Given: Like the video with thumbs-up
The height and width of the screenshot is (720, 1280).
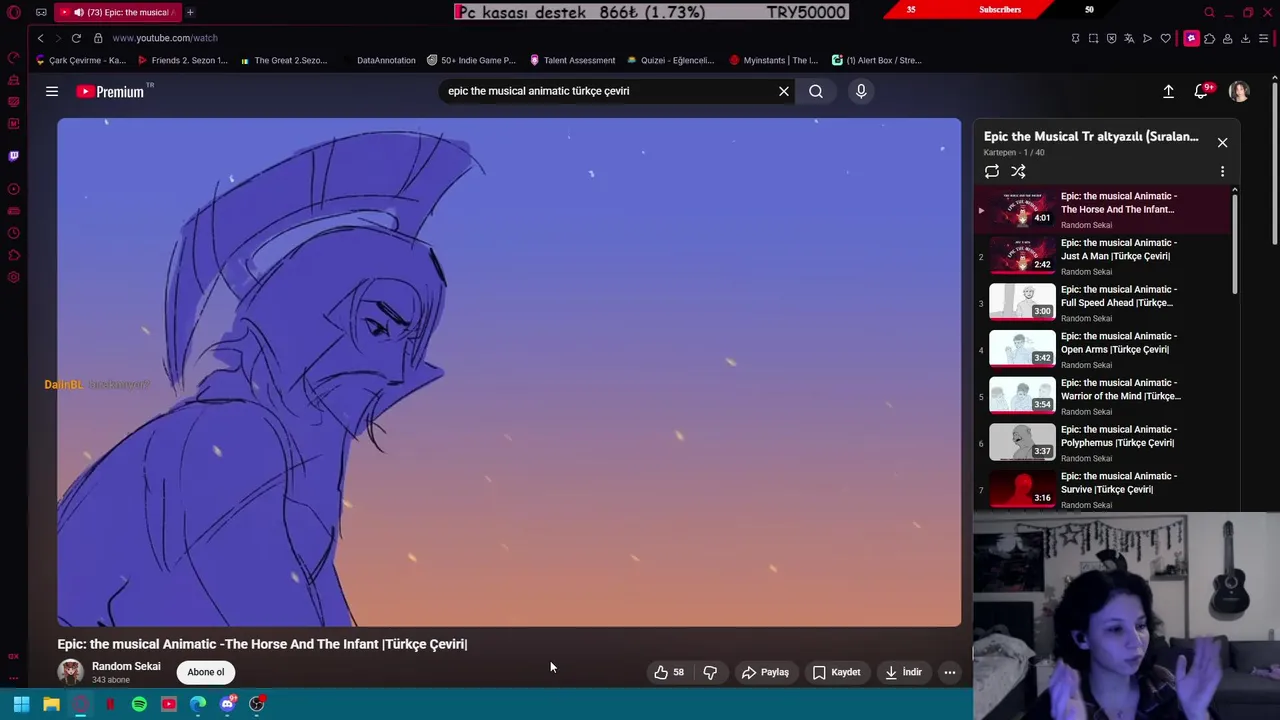Looking at the screenshot, I should tap(669, 672).
